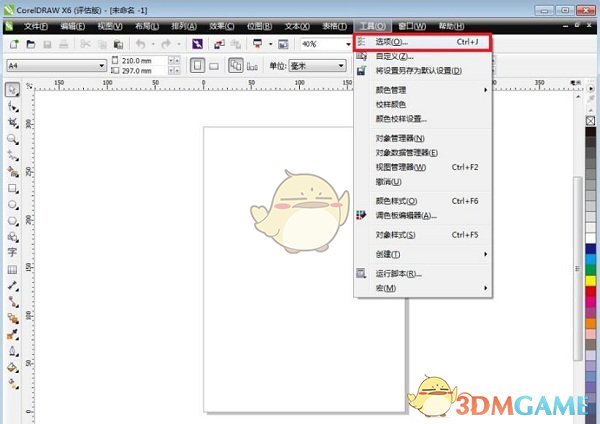Select the Text tool (字)
The width and height of the screenshot is (600, 424).
click(x=12, y=253)
